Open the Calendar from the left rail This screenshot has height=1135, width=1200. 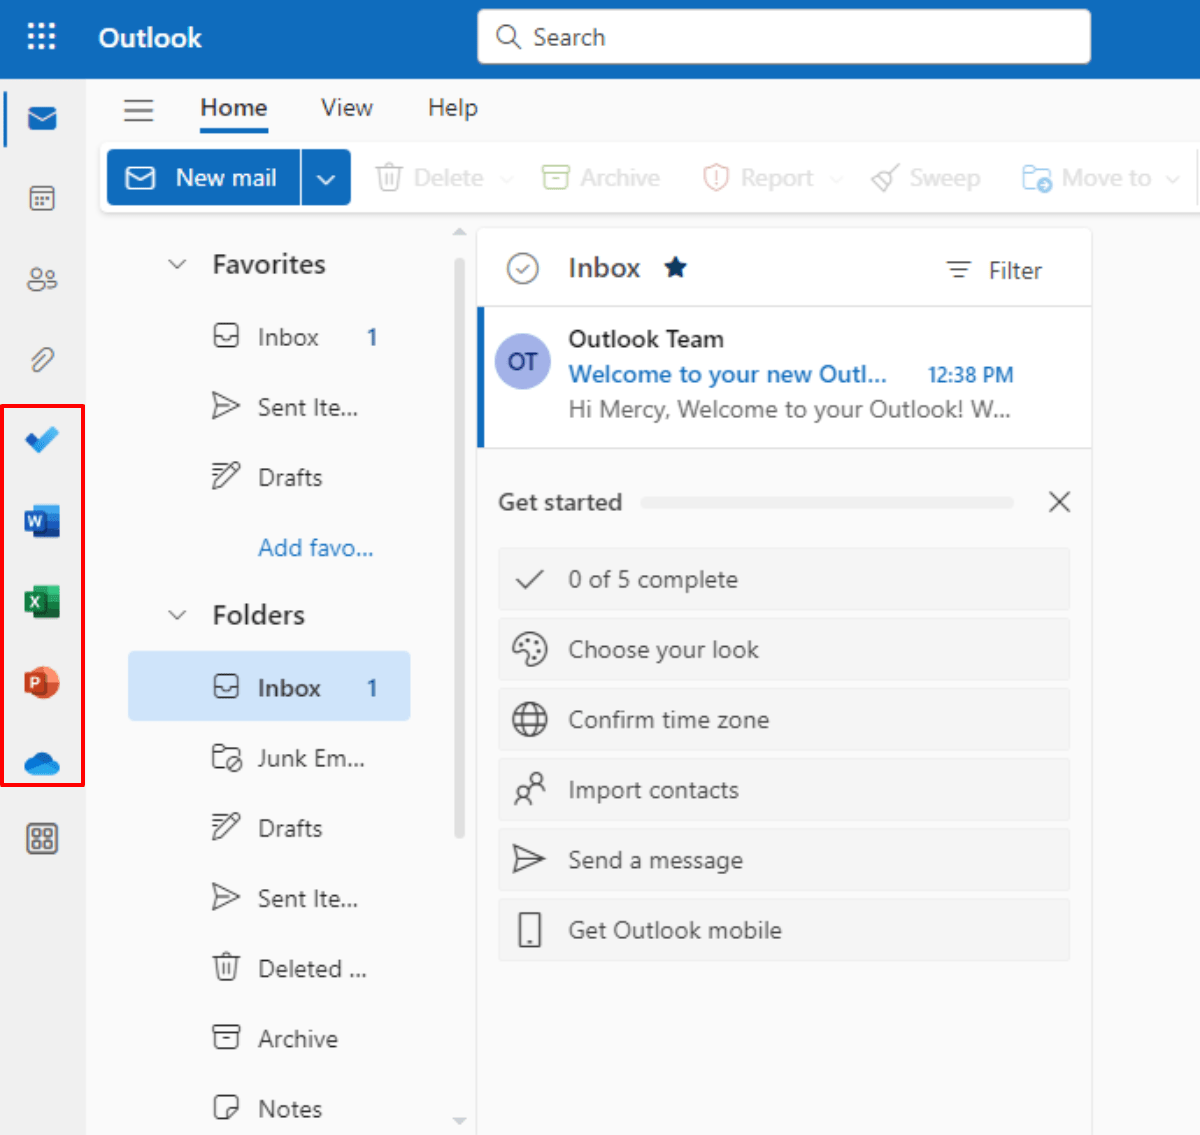click(x=41, y=198)
